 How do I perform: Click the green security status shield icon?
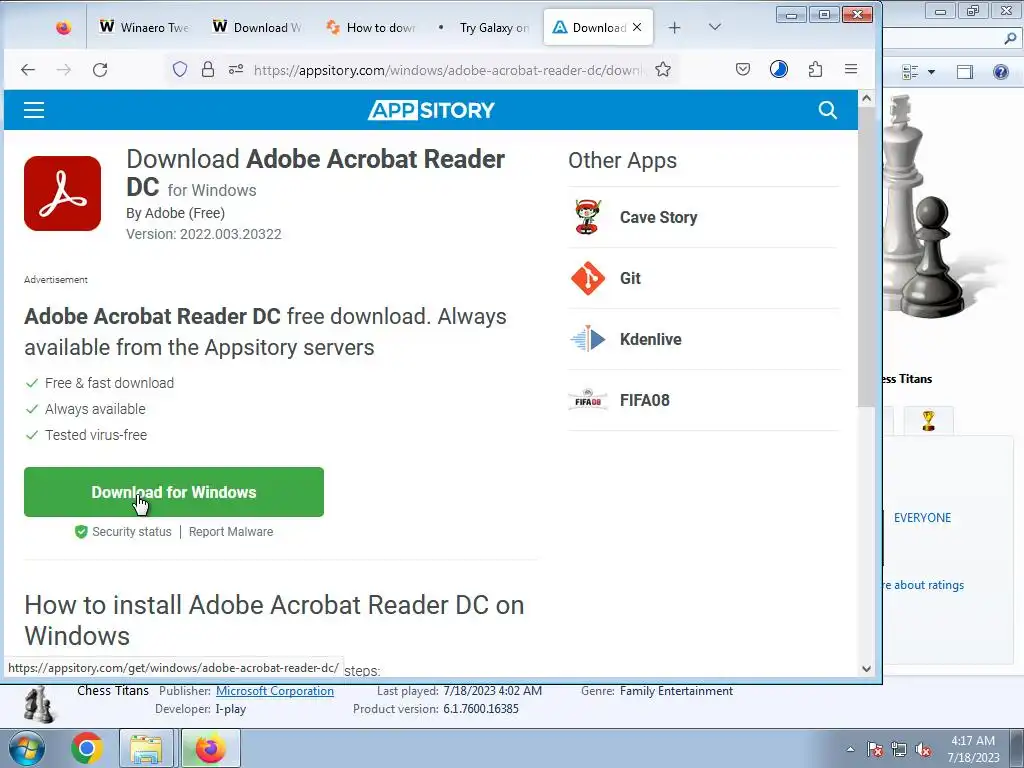coord(81,532)
